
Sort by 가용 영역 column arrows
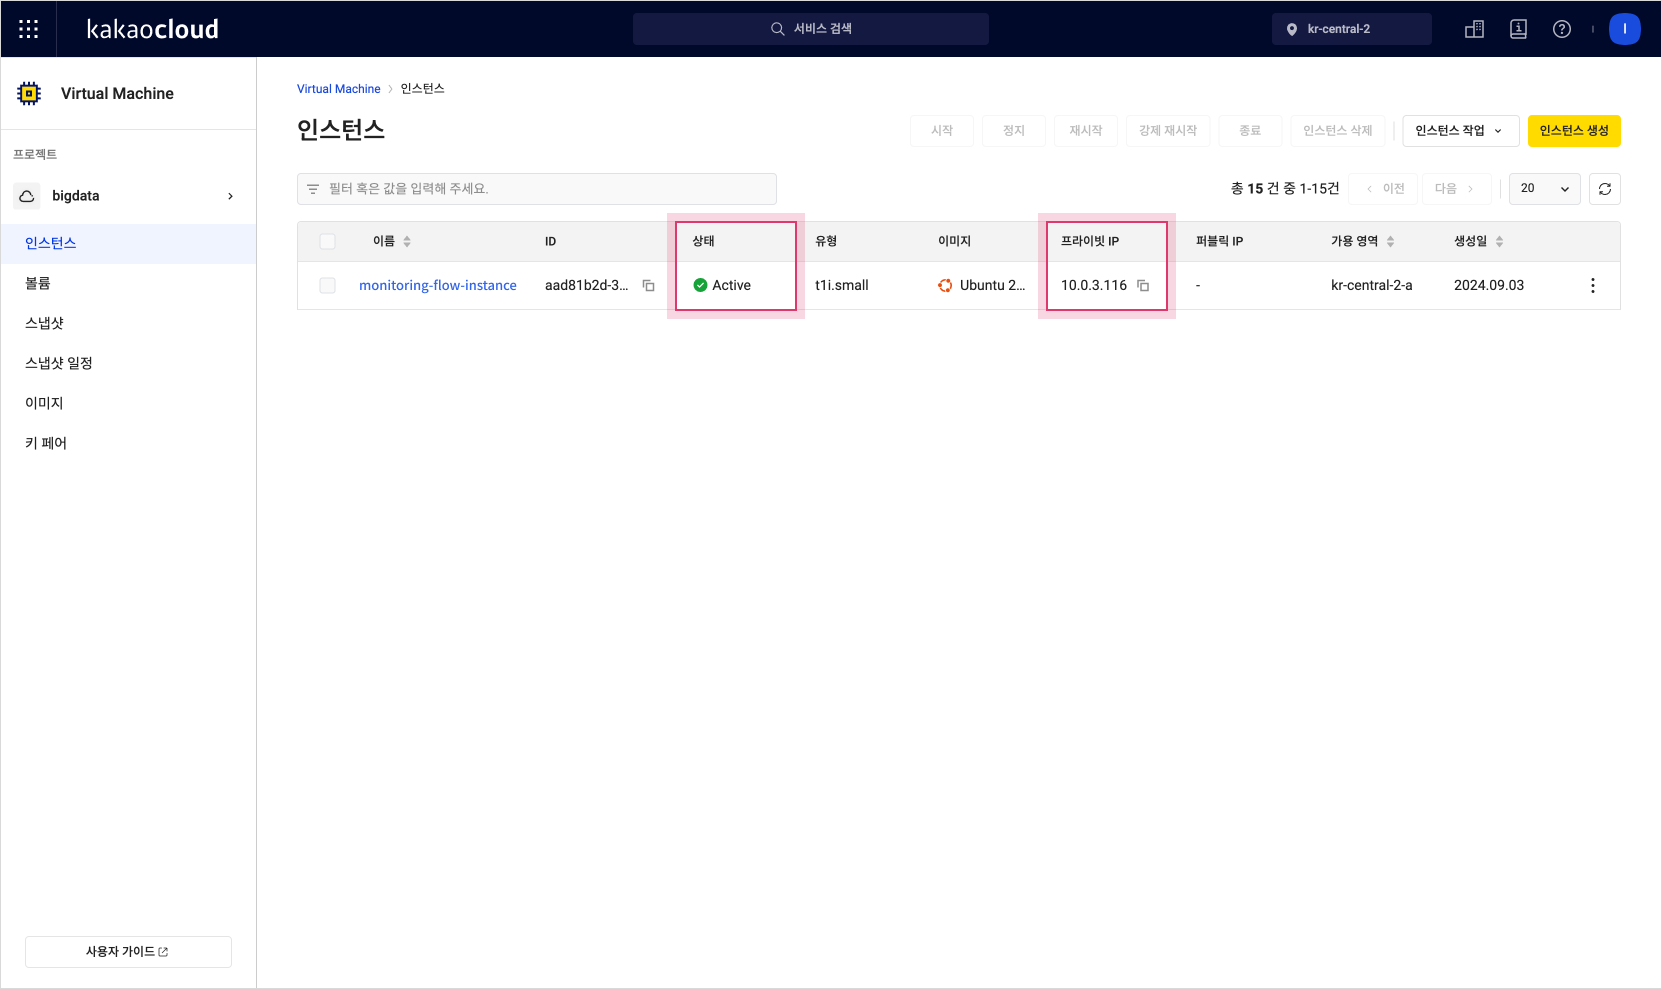(x=1390, y=241)
